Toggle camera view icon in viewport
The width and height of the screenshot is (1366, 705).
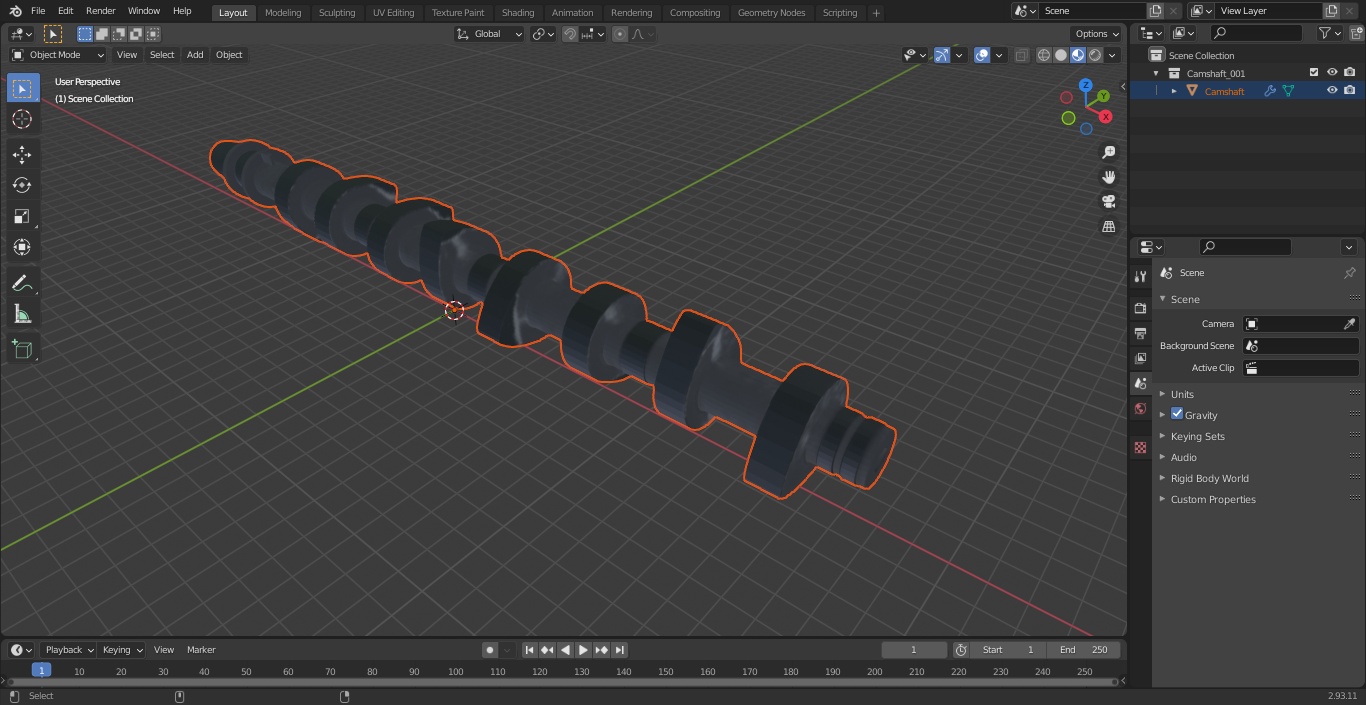(x=1108, y=201)
